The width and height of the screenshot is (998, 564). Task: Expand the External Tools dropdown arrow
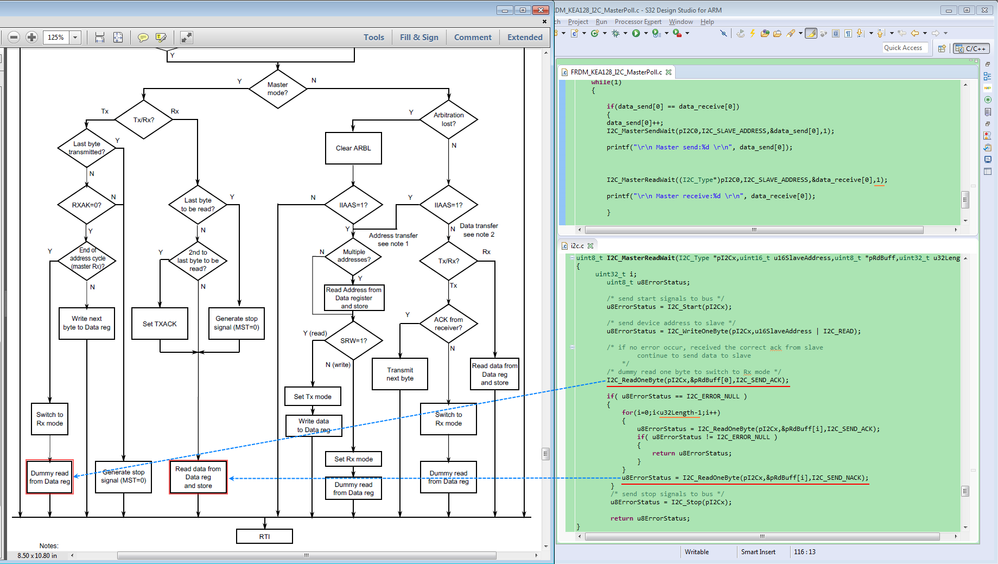click(x=687, y=33)
